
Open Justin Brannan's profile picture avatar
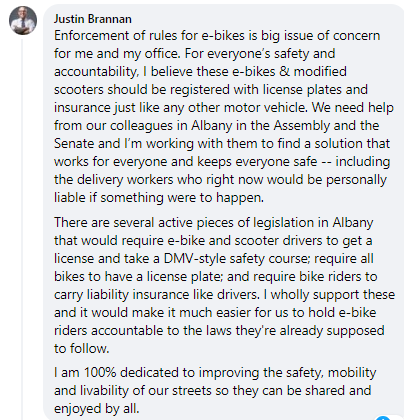[23, 20]
